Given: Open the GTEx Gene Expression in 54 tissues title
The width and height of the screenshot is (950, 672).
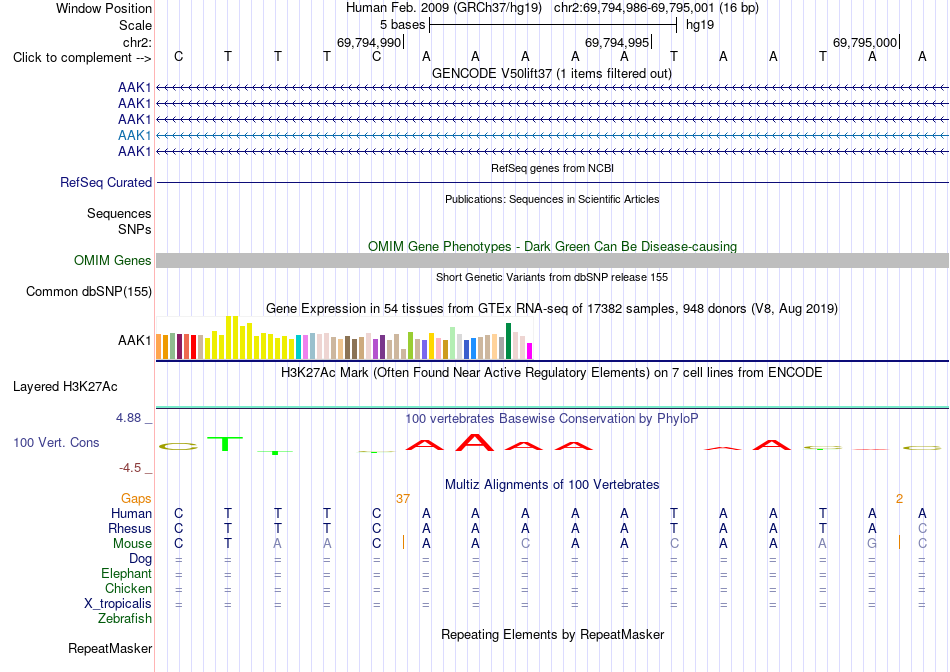Looking at the screenshot, I should tap(552, 308).
